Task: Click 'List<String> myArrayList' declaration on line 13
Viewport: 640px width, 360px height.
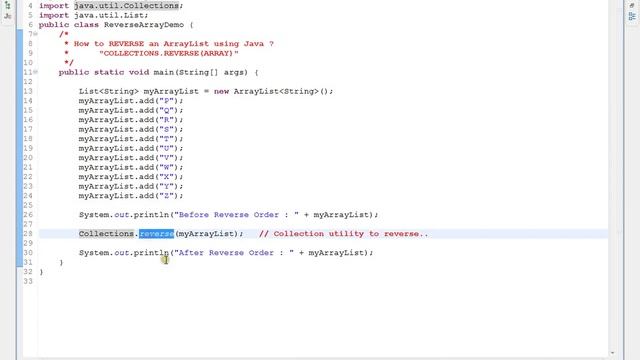Action: tap(138, 91)
